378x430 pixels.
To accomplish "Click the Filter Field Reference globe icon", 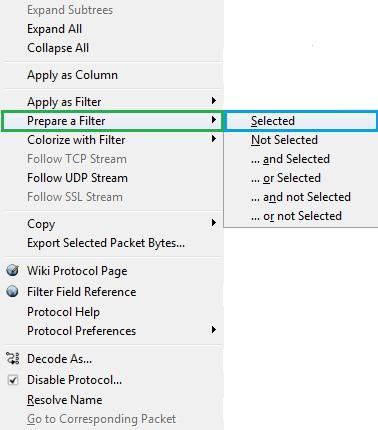I will (13, 291).
